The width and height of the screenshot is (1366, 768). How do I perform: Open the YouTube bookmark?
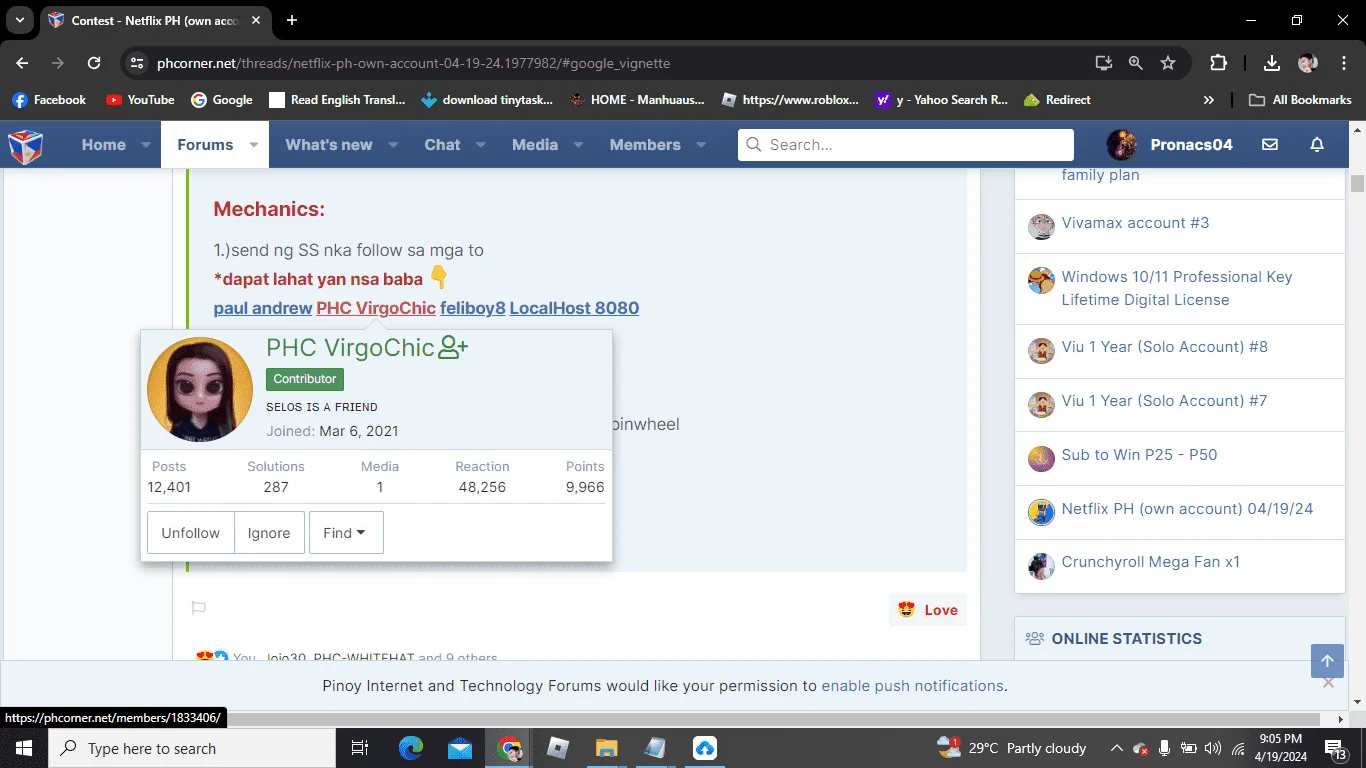click(x=140, y=100)
